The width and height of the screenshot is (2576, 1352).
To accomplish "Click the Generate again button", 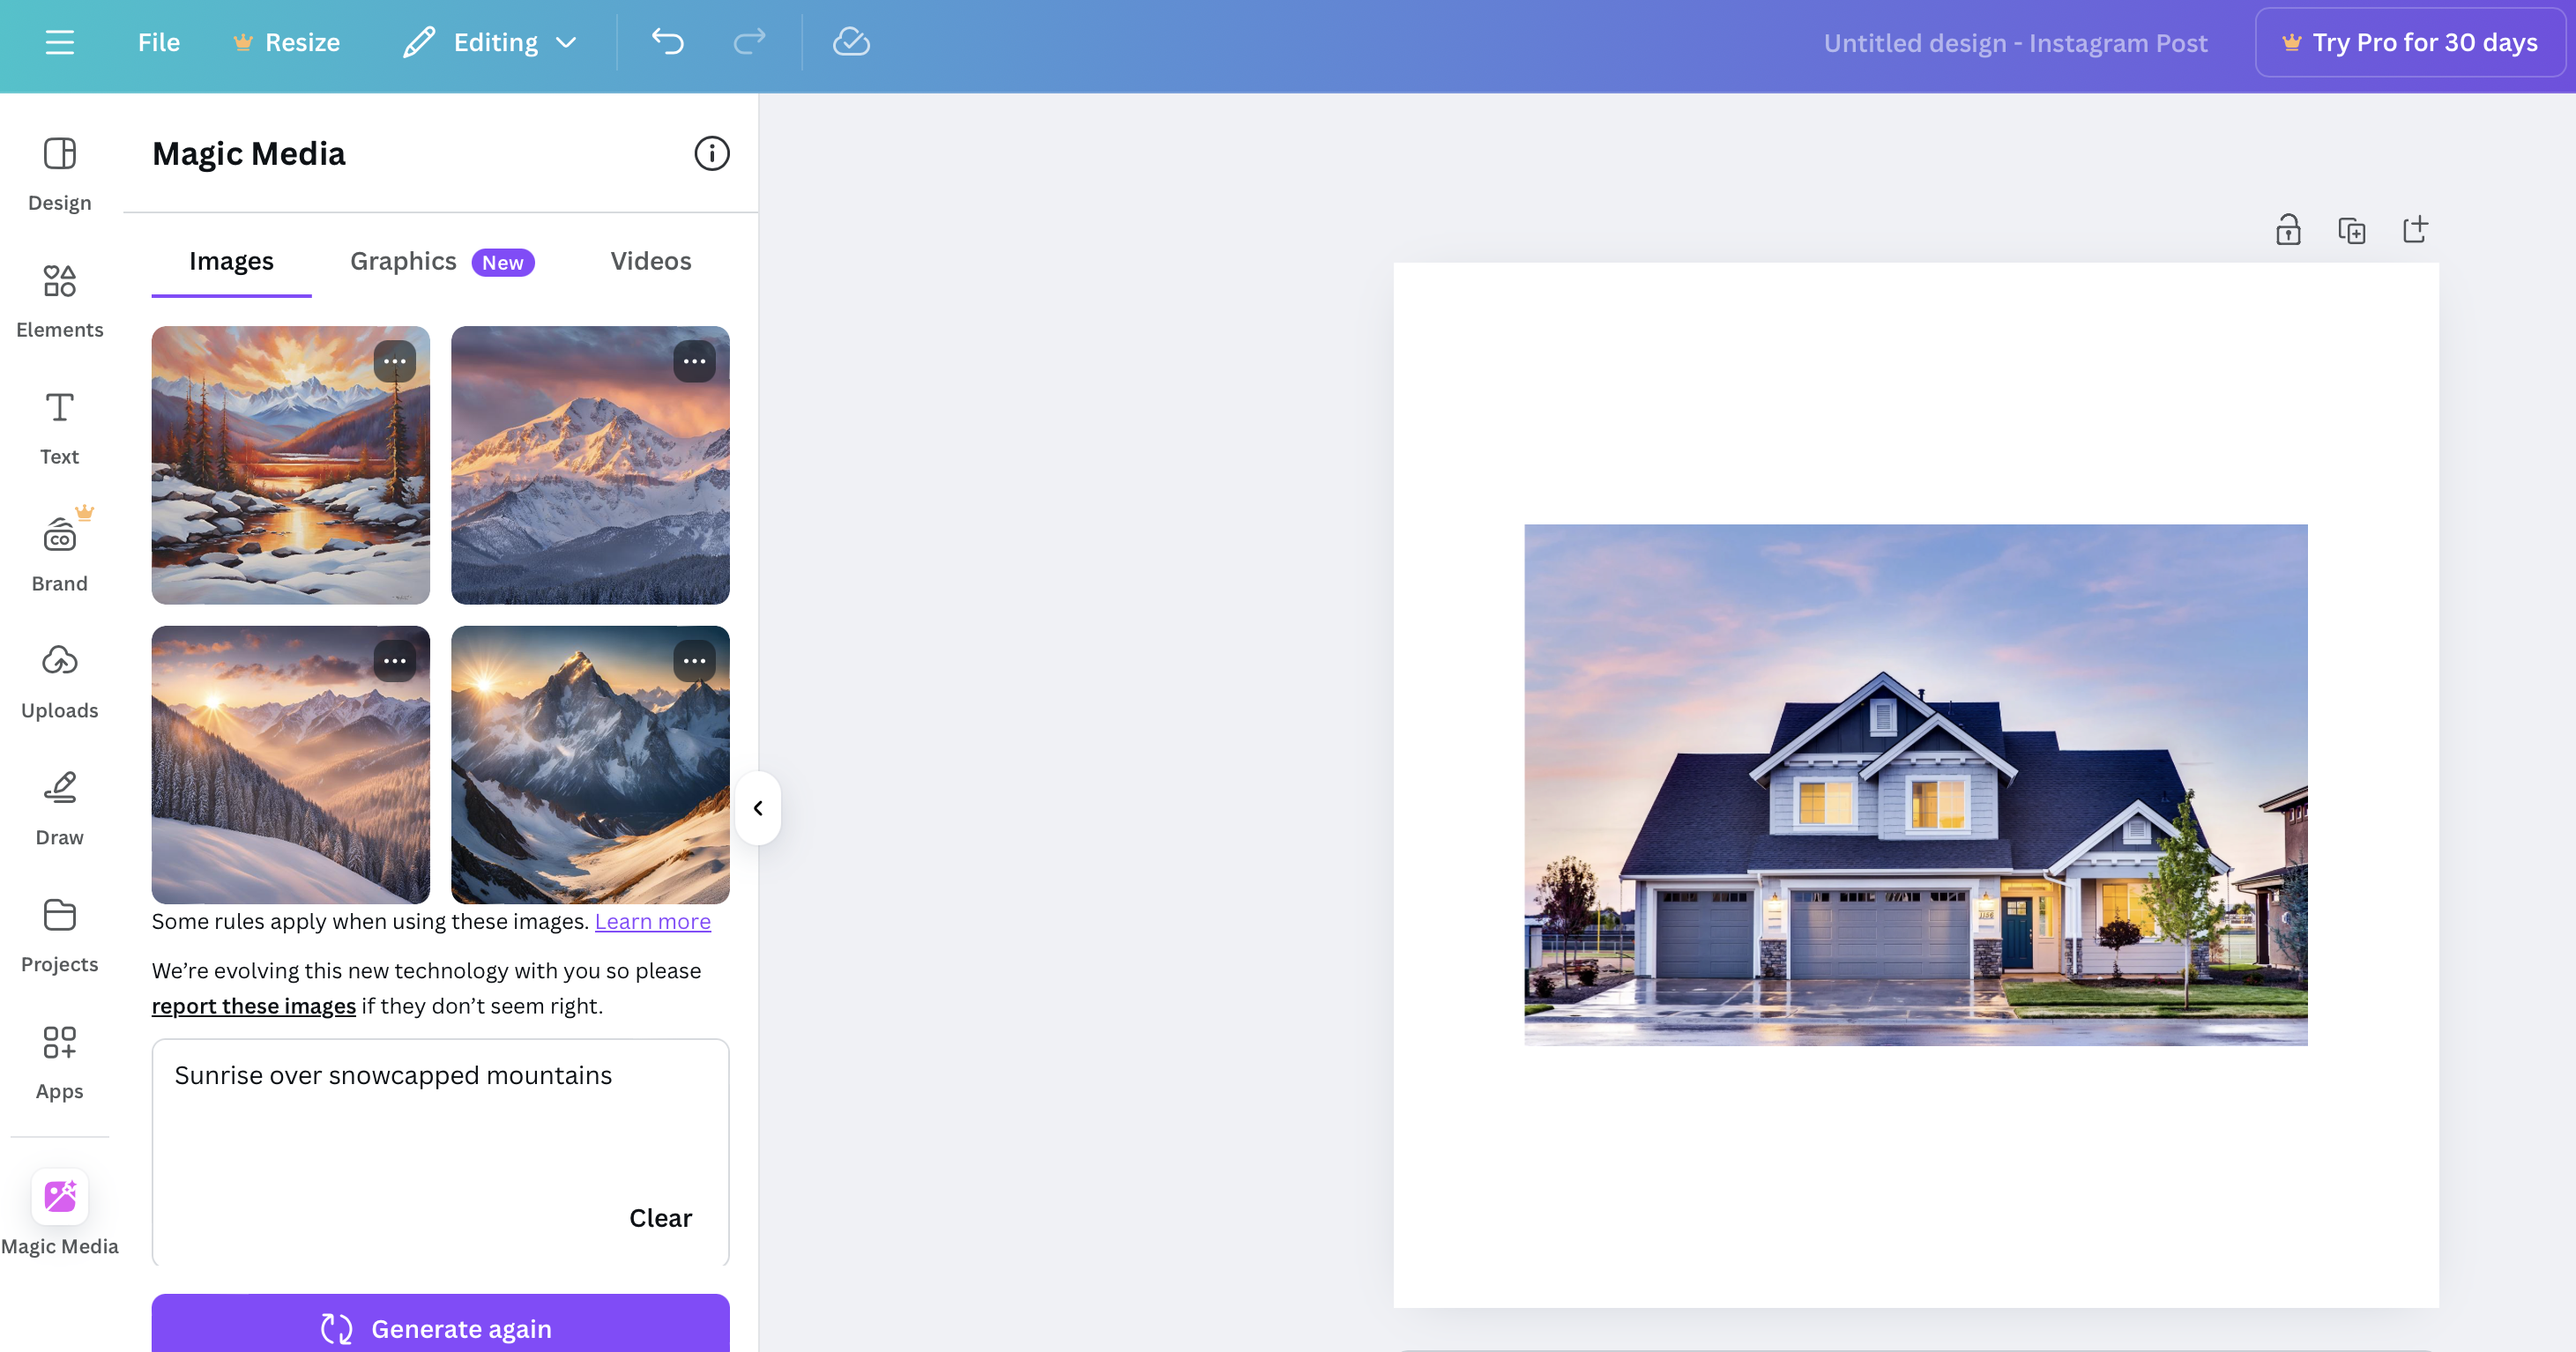I will pyautogui.click(x=440, y=1327).
